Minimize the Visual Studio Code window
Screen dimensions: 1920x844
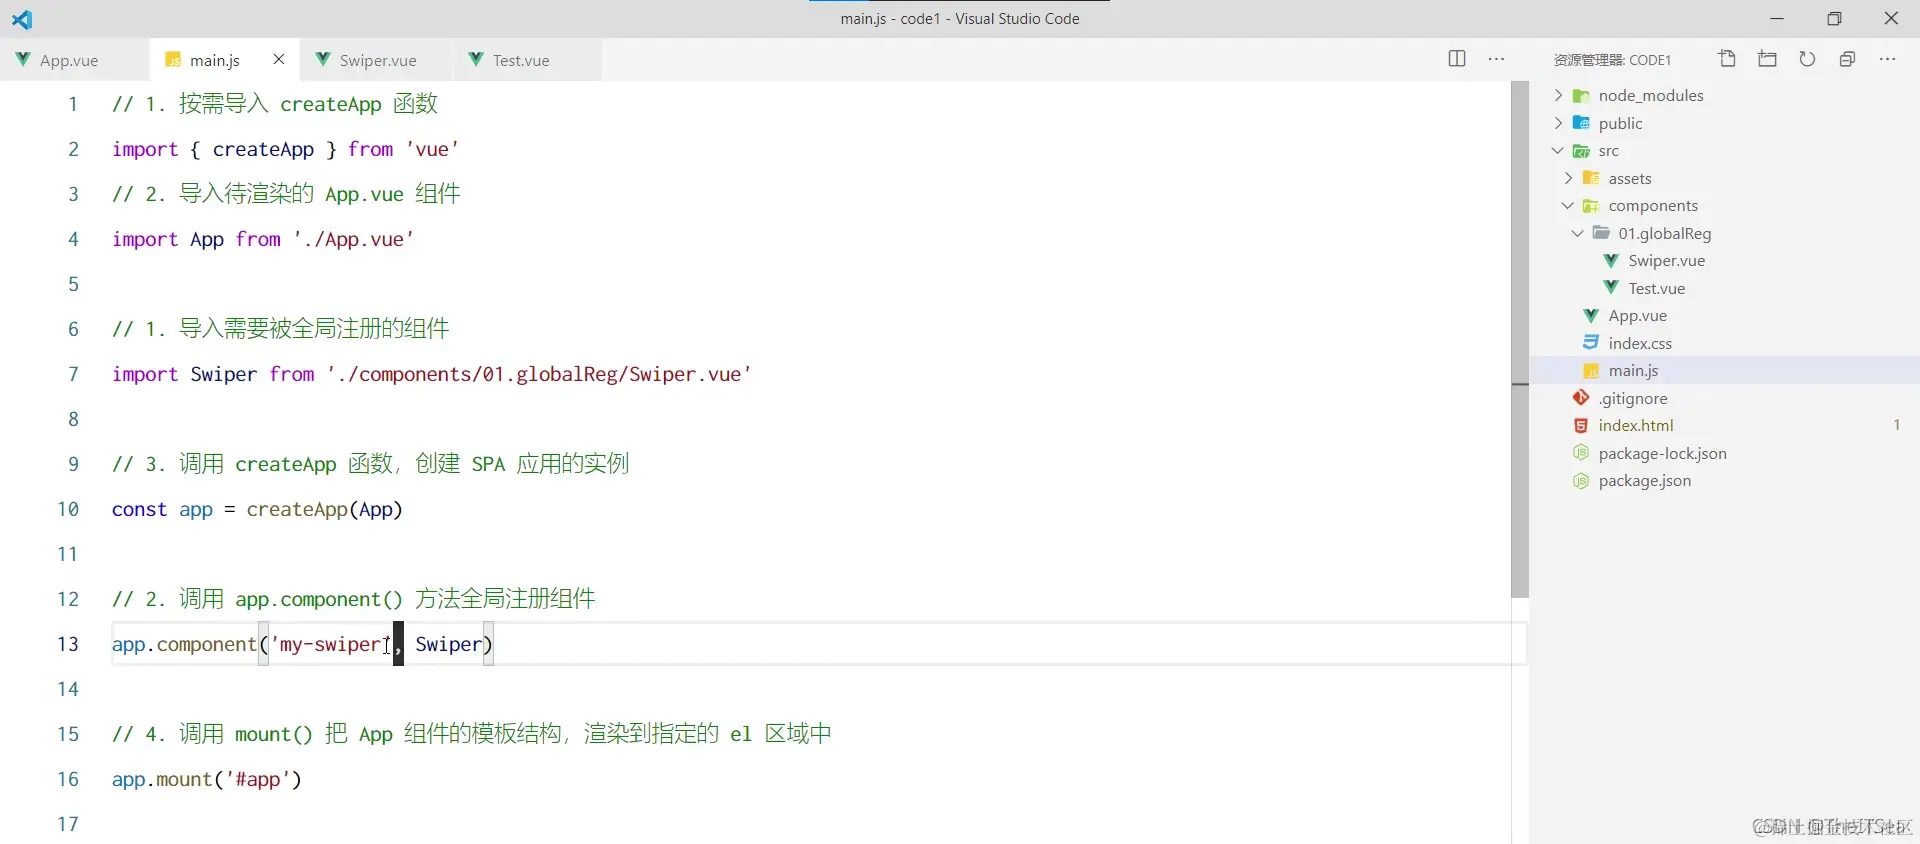(x=1777, y=19)
